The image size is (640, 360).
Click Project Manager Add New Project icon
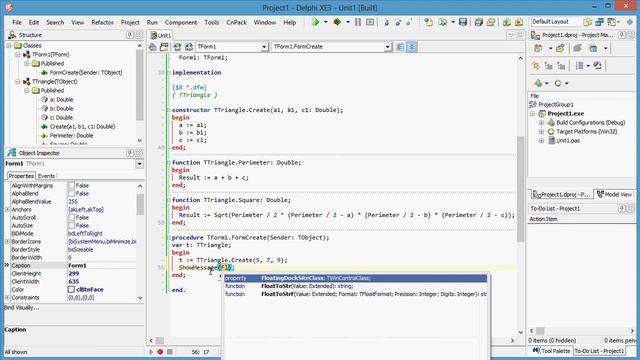pos(538,49)
